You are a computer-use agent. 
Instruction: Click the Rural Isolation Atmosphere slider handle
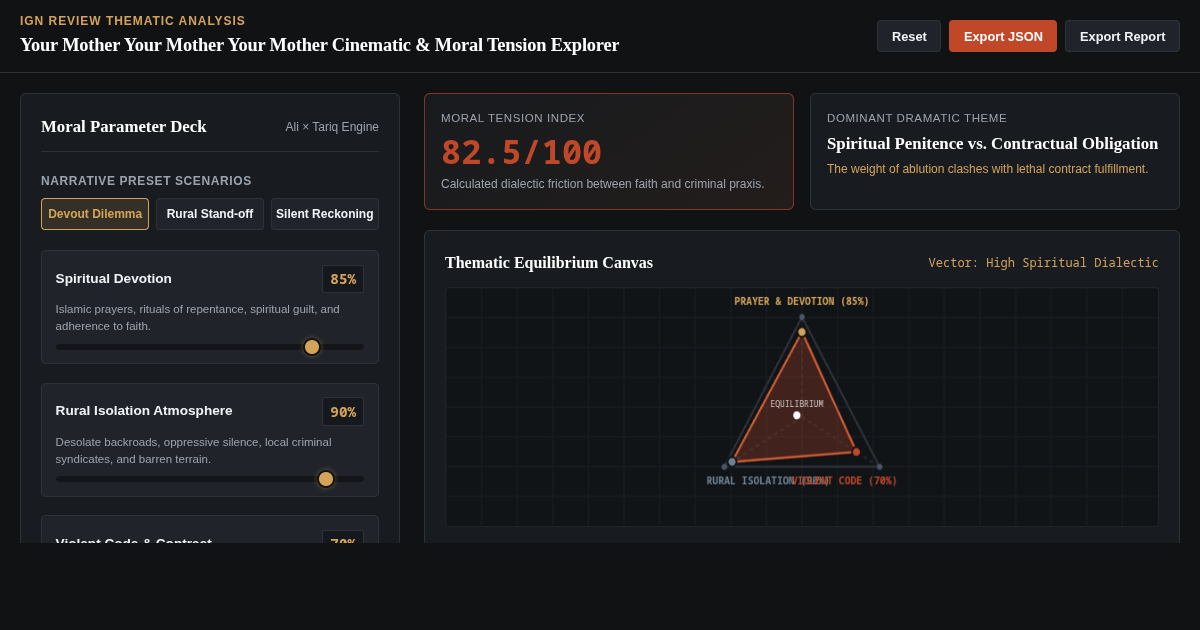(326, 479)
